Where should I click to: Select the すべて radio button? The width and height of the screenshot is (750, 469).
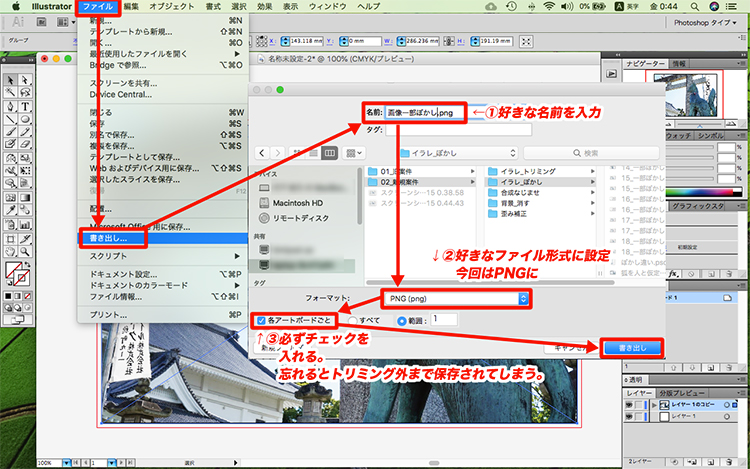click(351, 319)
